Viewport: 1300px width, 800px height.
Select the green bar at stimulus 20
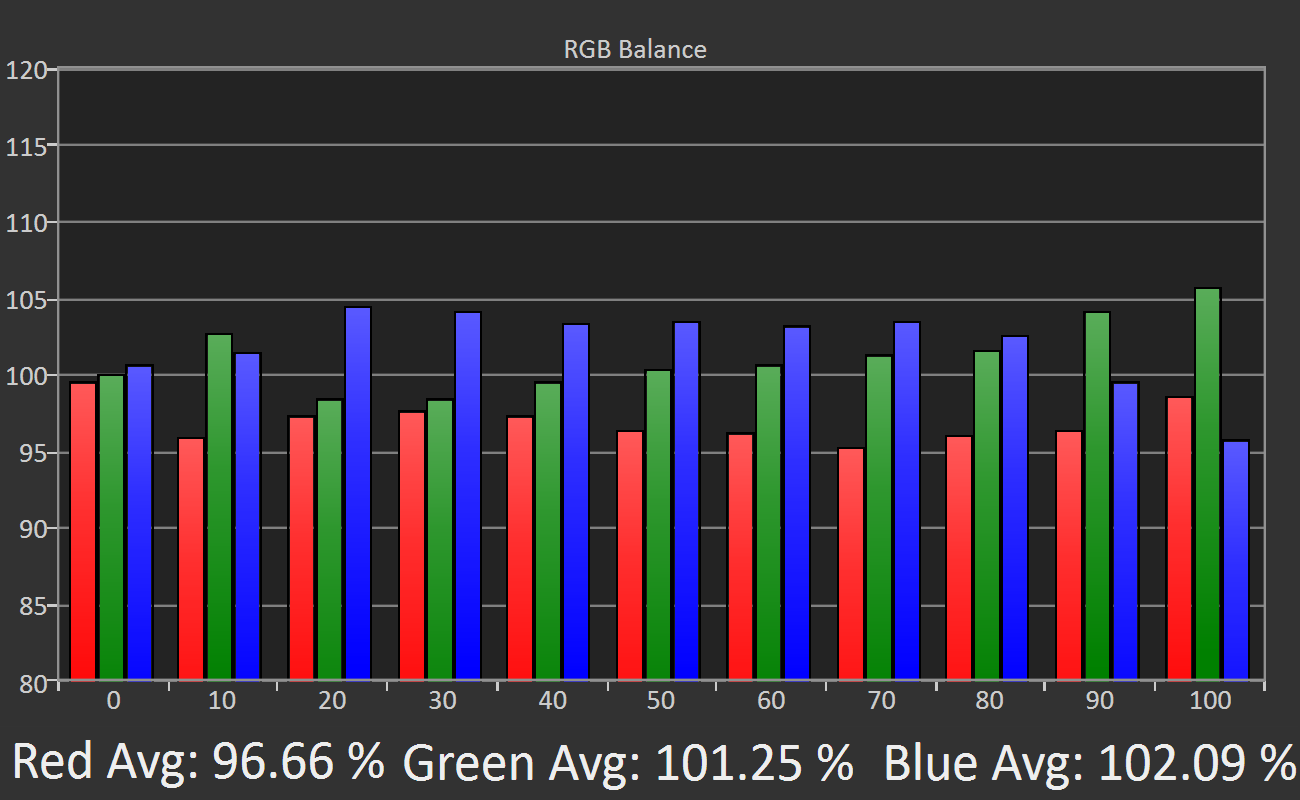330,541
